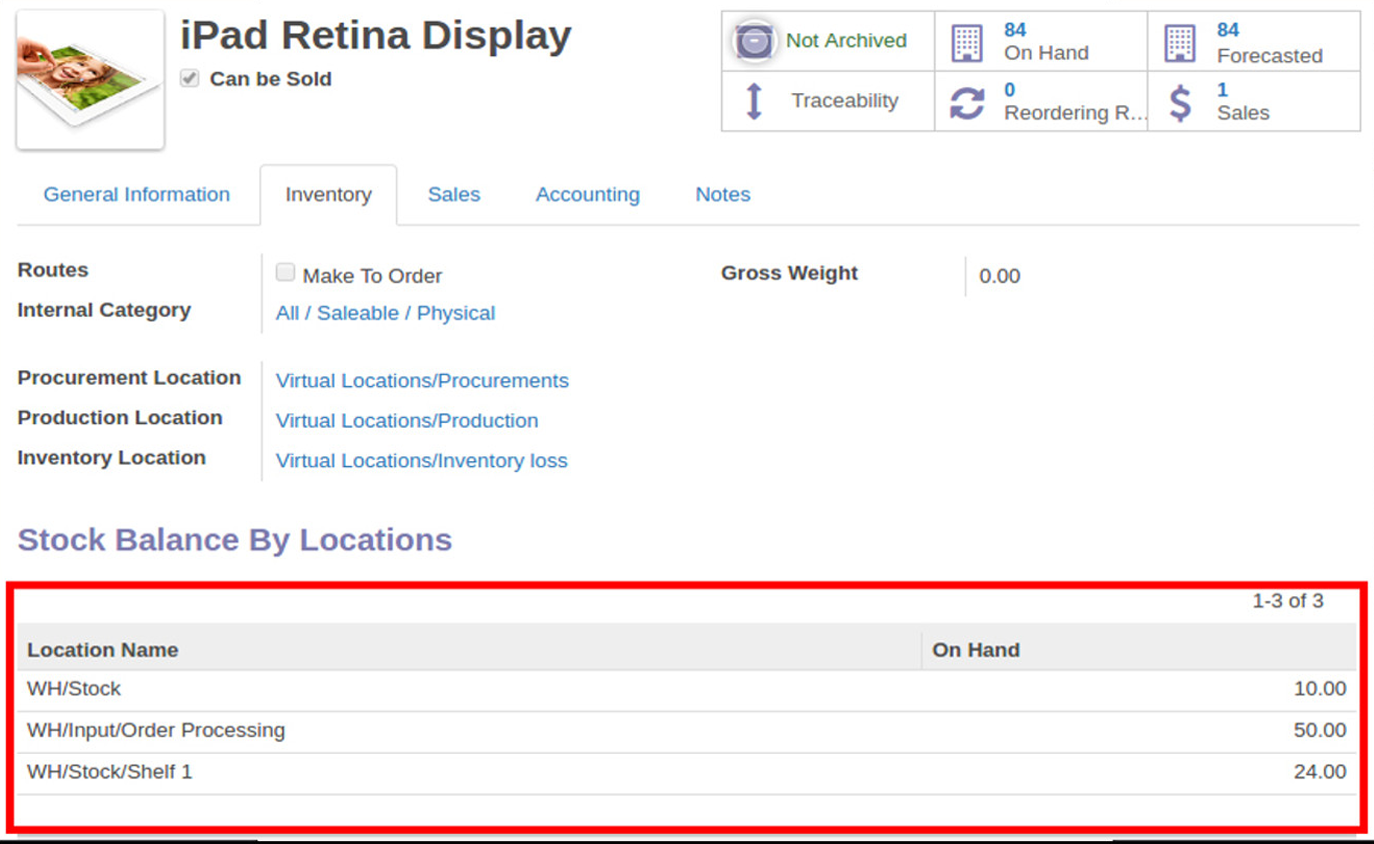Toggle the Can be Sold checkbox

(190, 78)
